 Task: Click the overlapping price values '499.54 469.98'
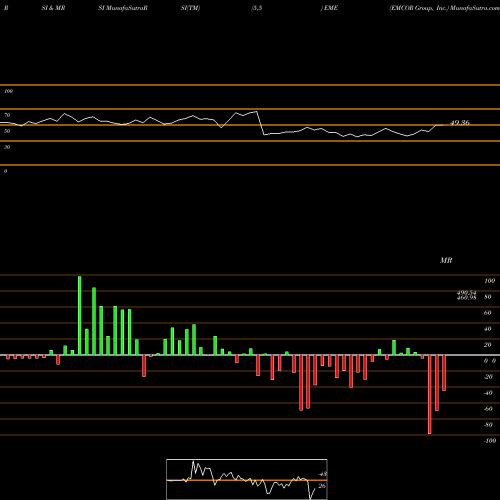click(x=466, y=295)
